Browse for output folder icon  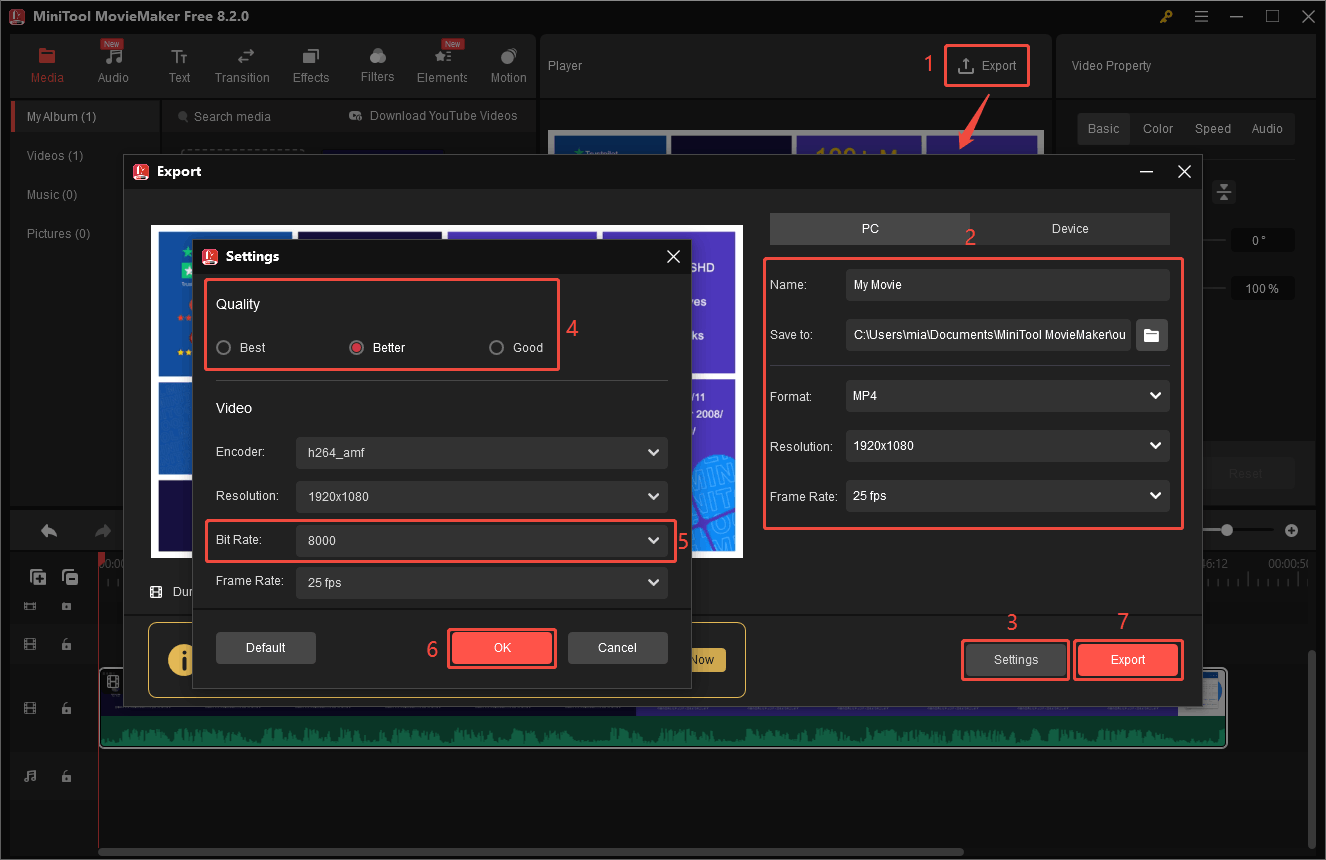click(1152, 335)
